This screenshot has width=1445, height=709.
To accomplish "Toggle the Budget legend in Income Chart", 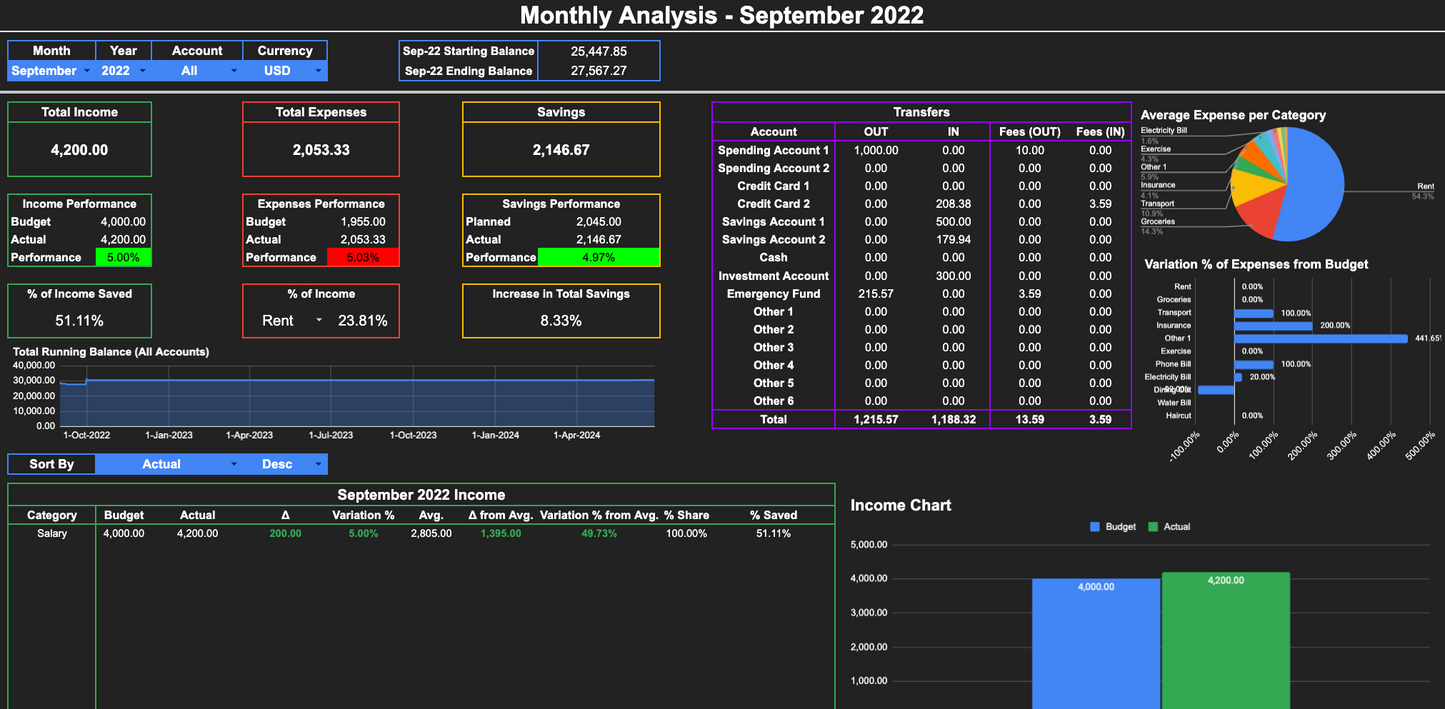I will (x=1113, y=526).
